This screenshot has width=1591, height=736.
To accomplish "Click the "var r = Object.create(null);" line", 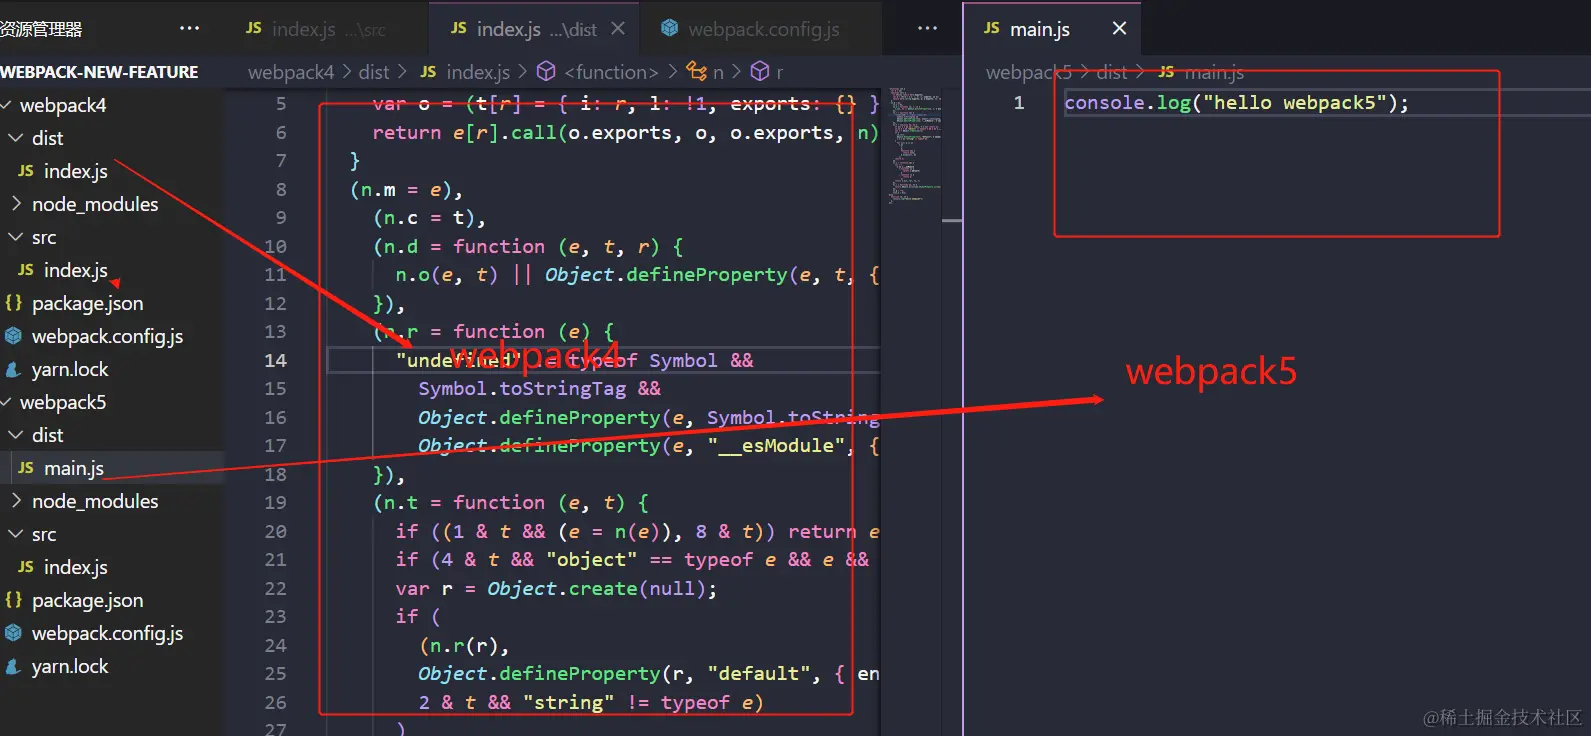I will (556, 589).
